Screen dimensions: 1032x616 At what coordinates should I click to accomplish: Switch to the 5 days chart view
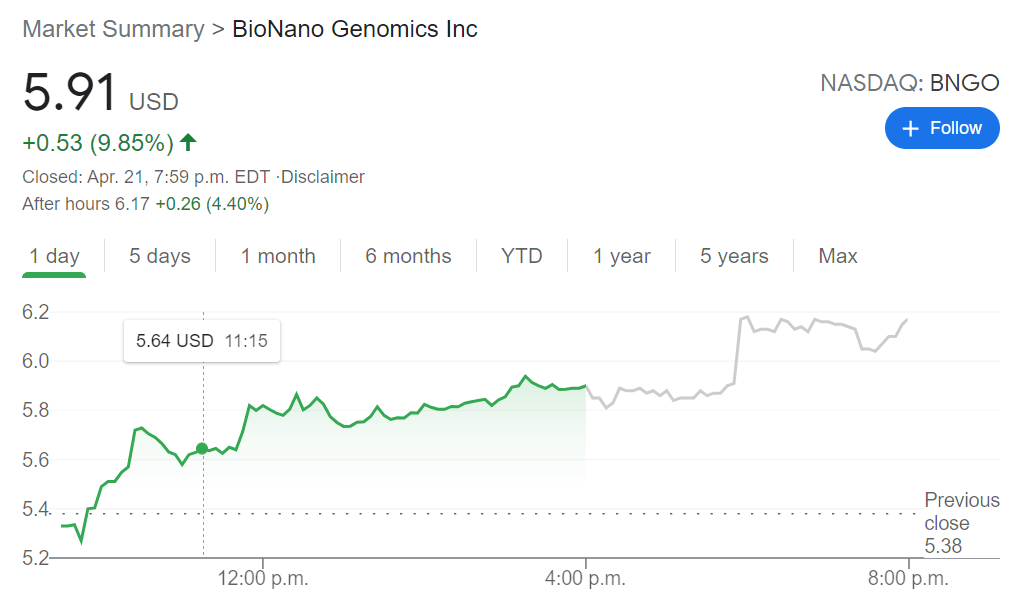pos(159,256)
